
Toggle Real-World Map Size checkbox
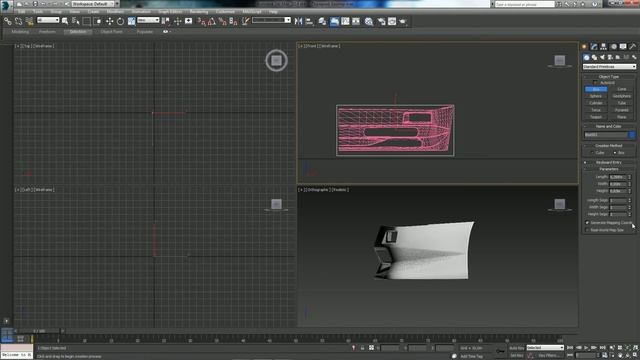pyautogui.click(x=587, y=230)
